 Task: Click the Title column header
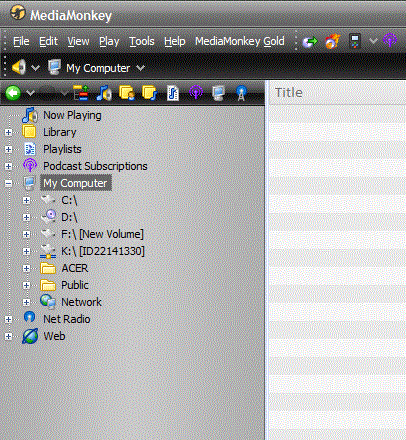click(337, 93)
